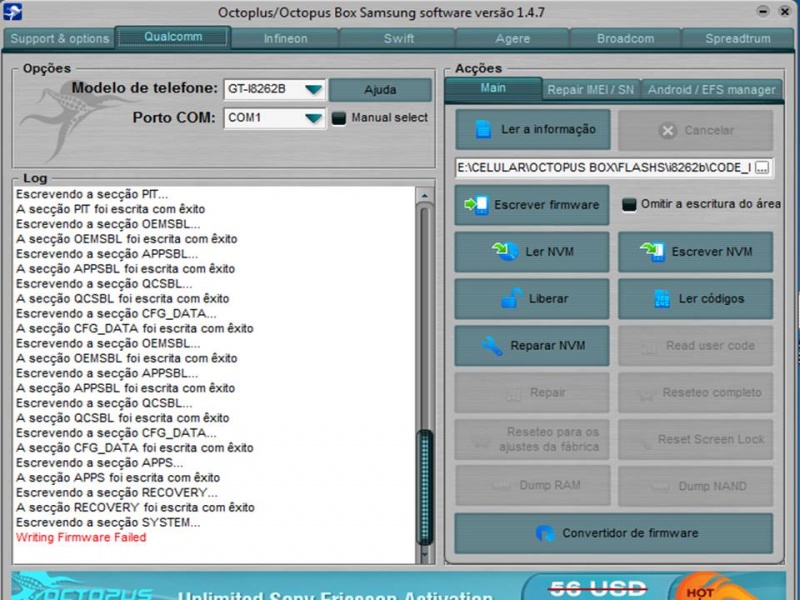Click the Repair button
Viewport: 800px width, 600px height.
pos(532,393)
